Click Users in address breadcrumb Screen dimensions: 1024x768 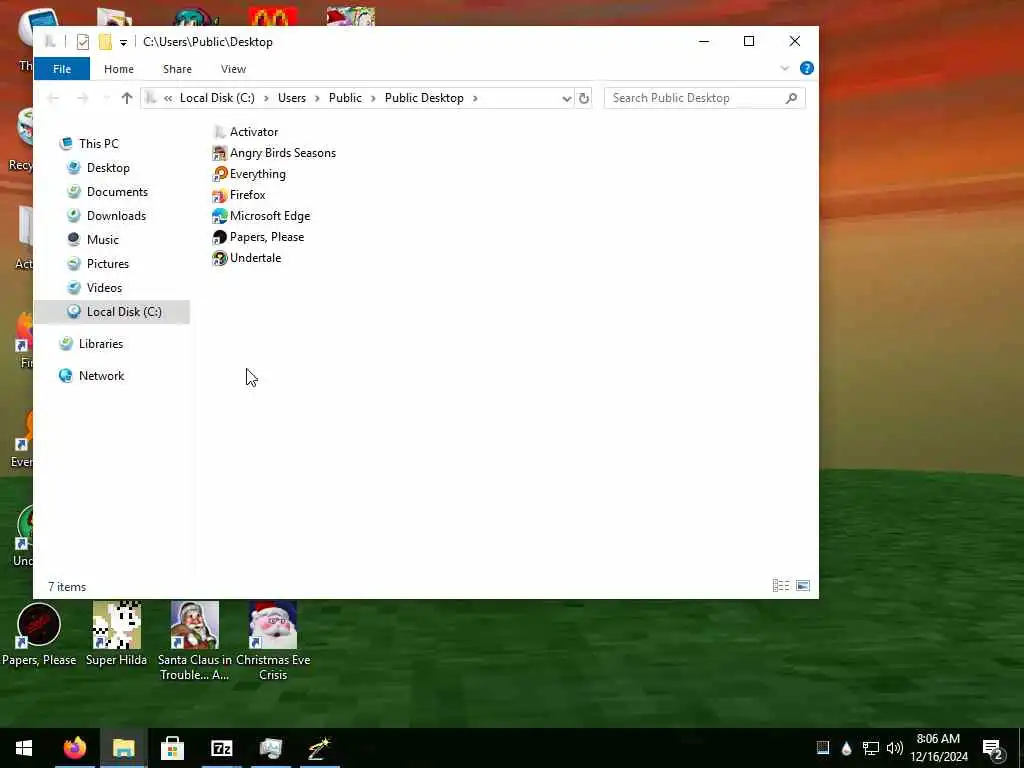292,98
